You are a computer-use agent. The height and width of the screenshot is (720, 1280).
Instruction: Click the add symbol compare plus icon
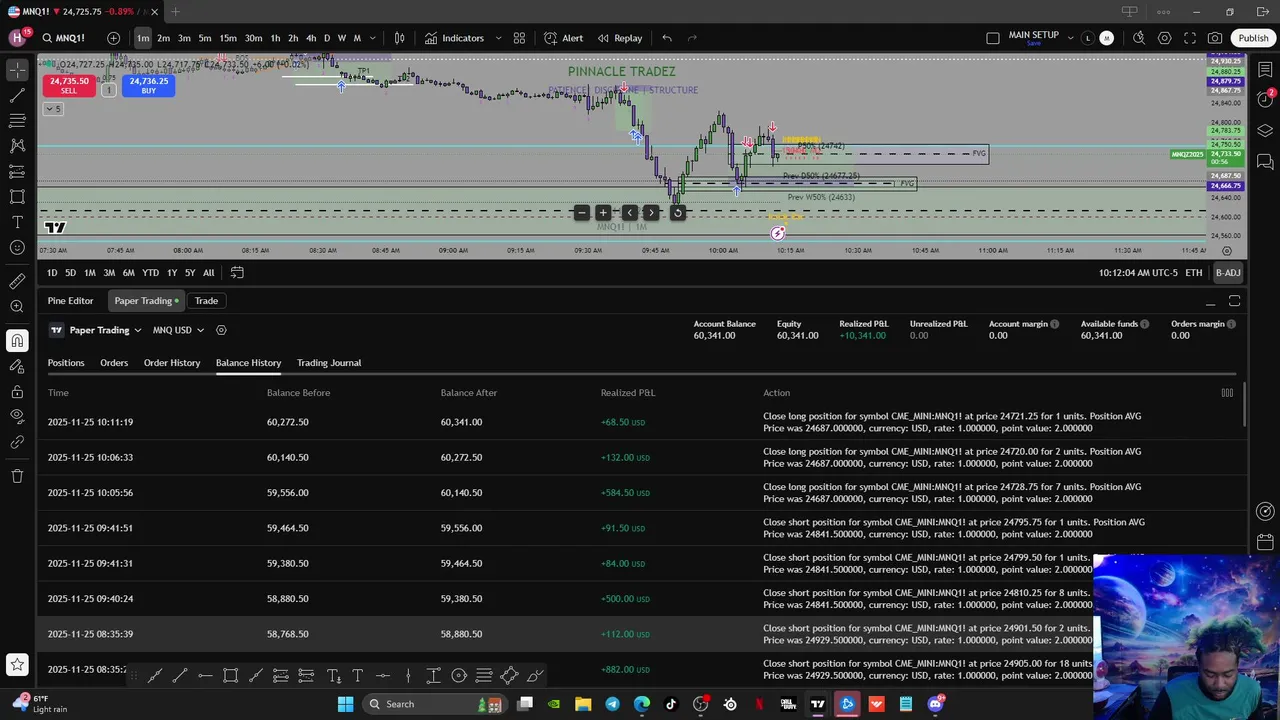pyautogui.click(x=113, y=38)
